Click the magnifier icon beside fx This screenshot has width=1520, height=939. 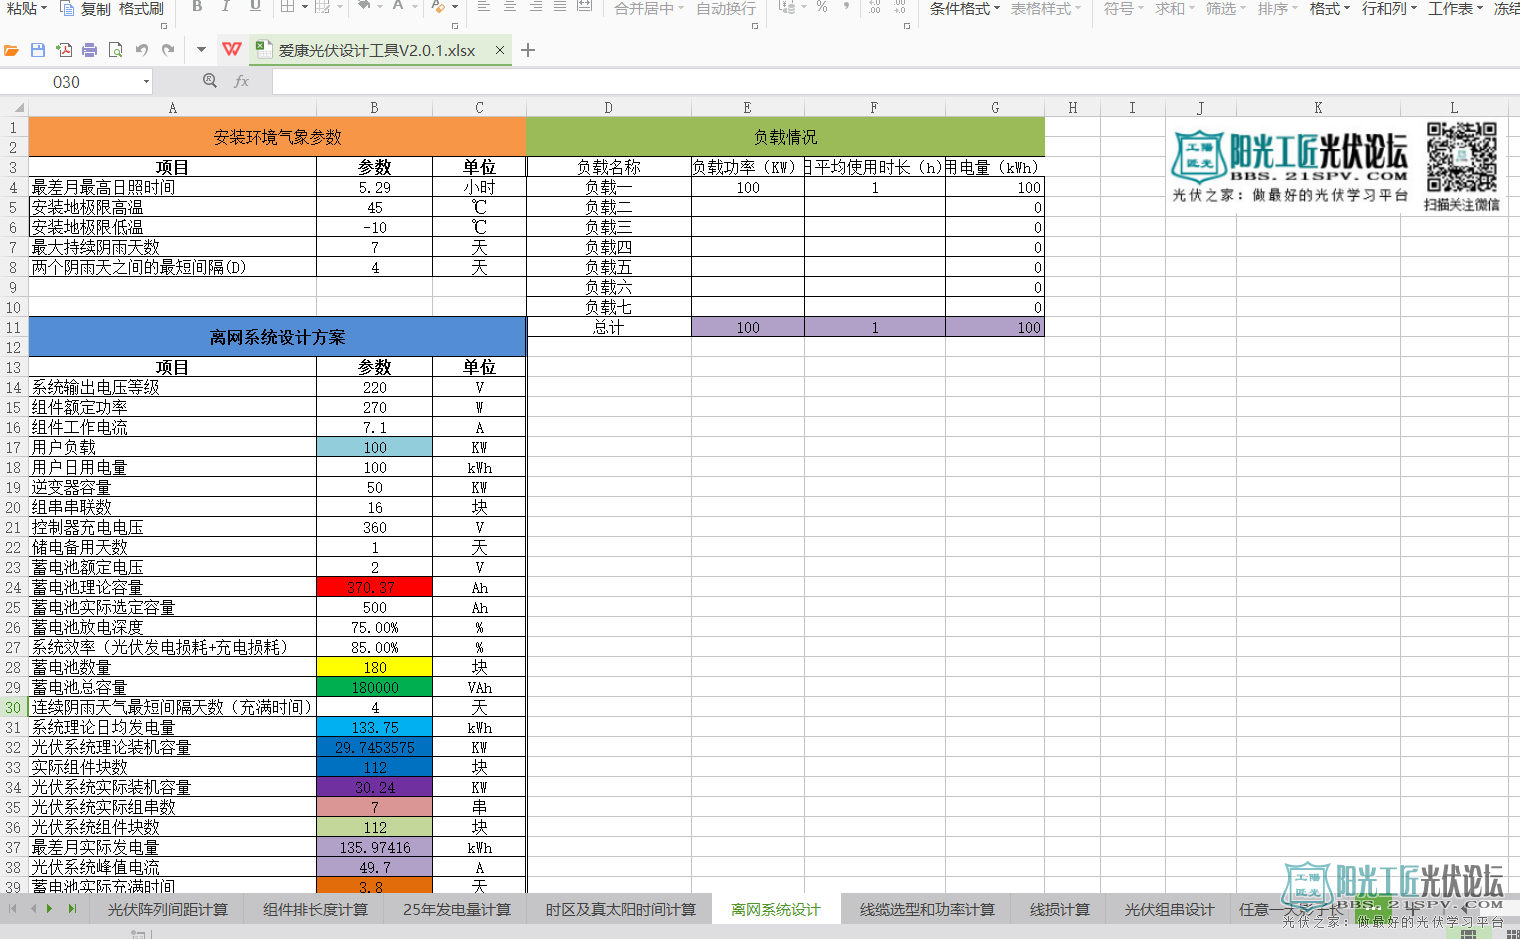[209, 81]
